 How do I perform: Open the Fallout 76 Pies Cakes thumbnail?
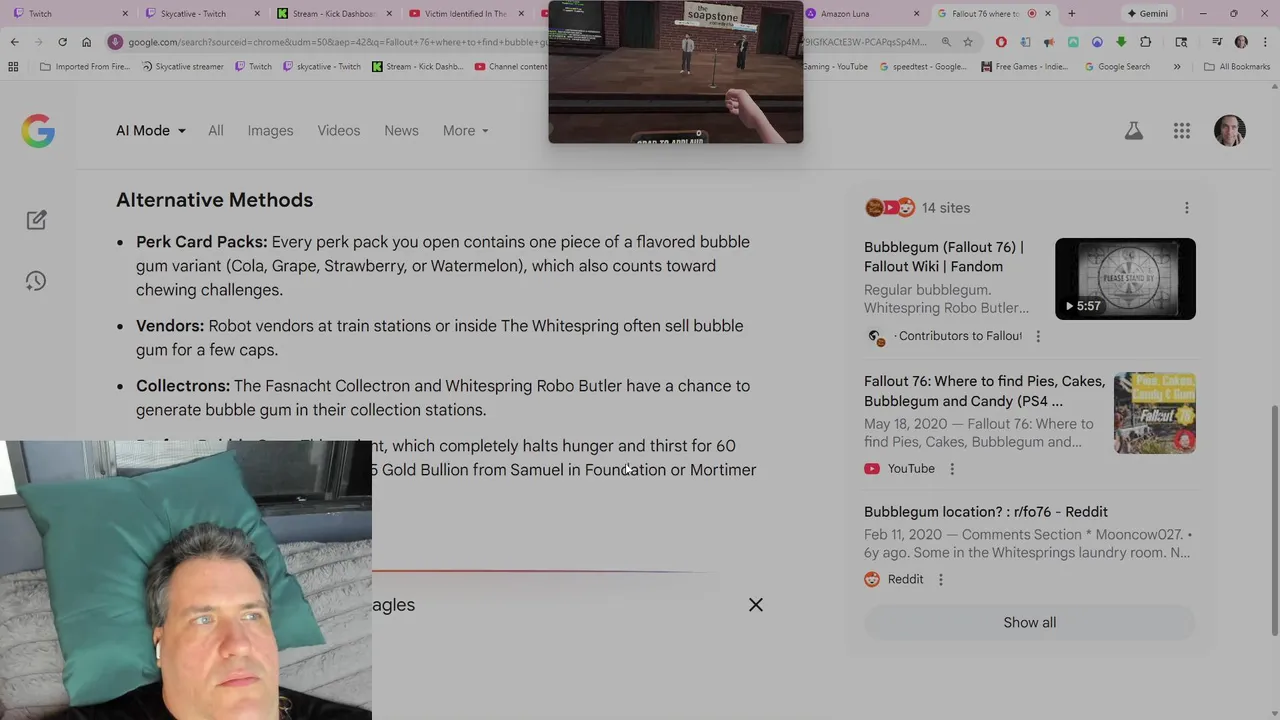tap(1155, 413)
